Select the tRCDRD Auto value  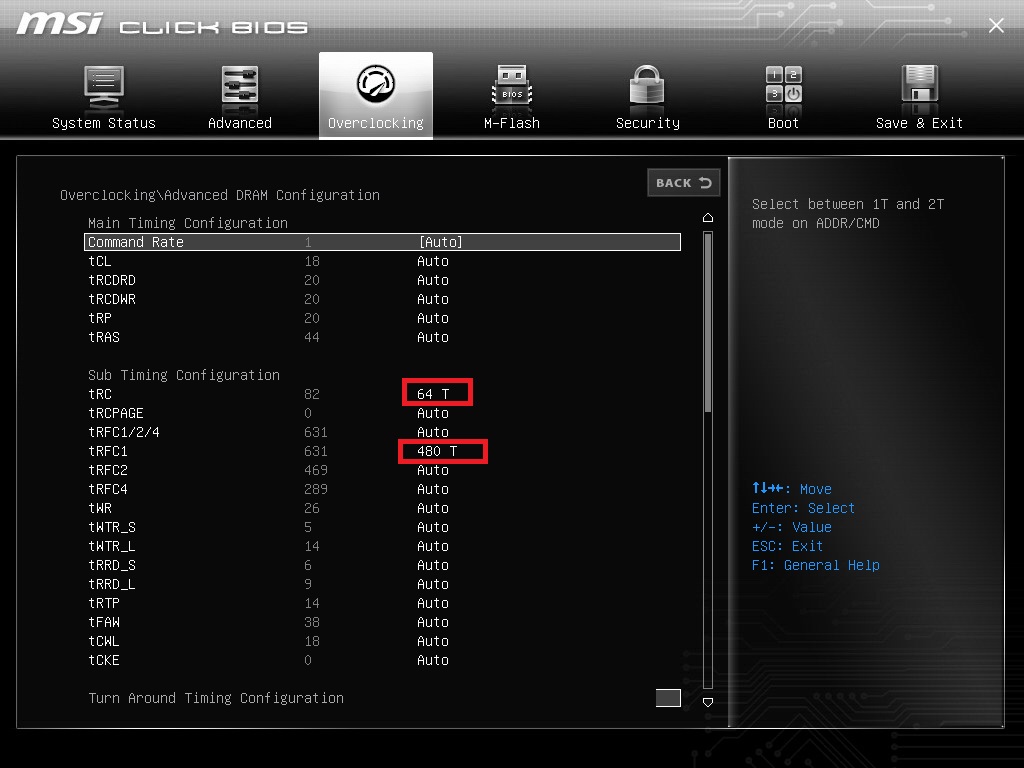(x=433, y=280)
